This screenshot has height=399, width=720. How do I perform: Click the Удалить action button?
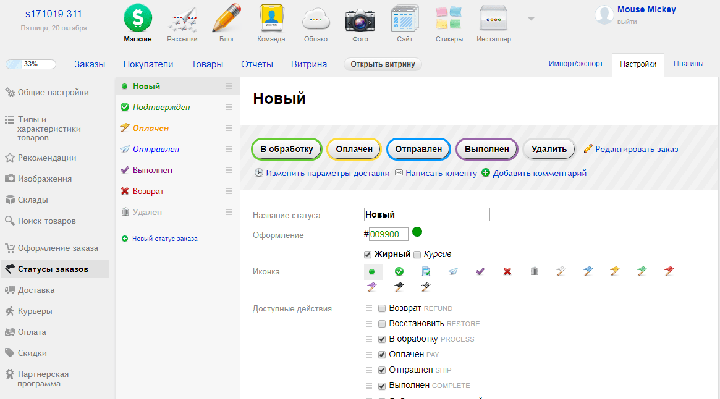(549, 149)
